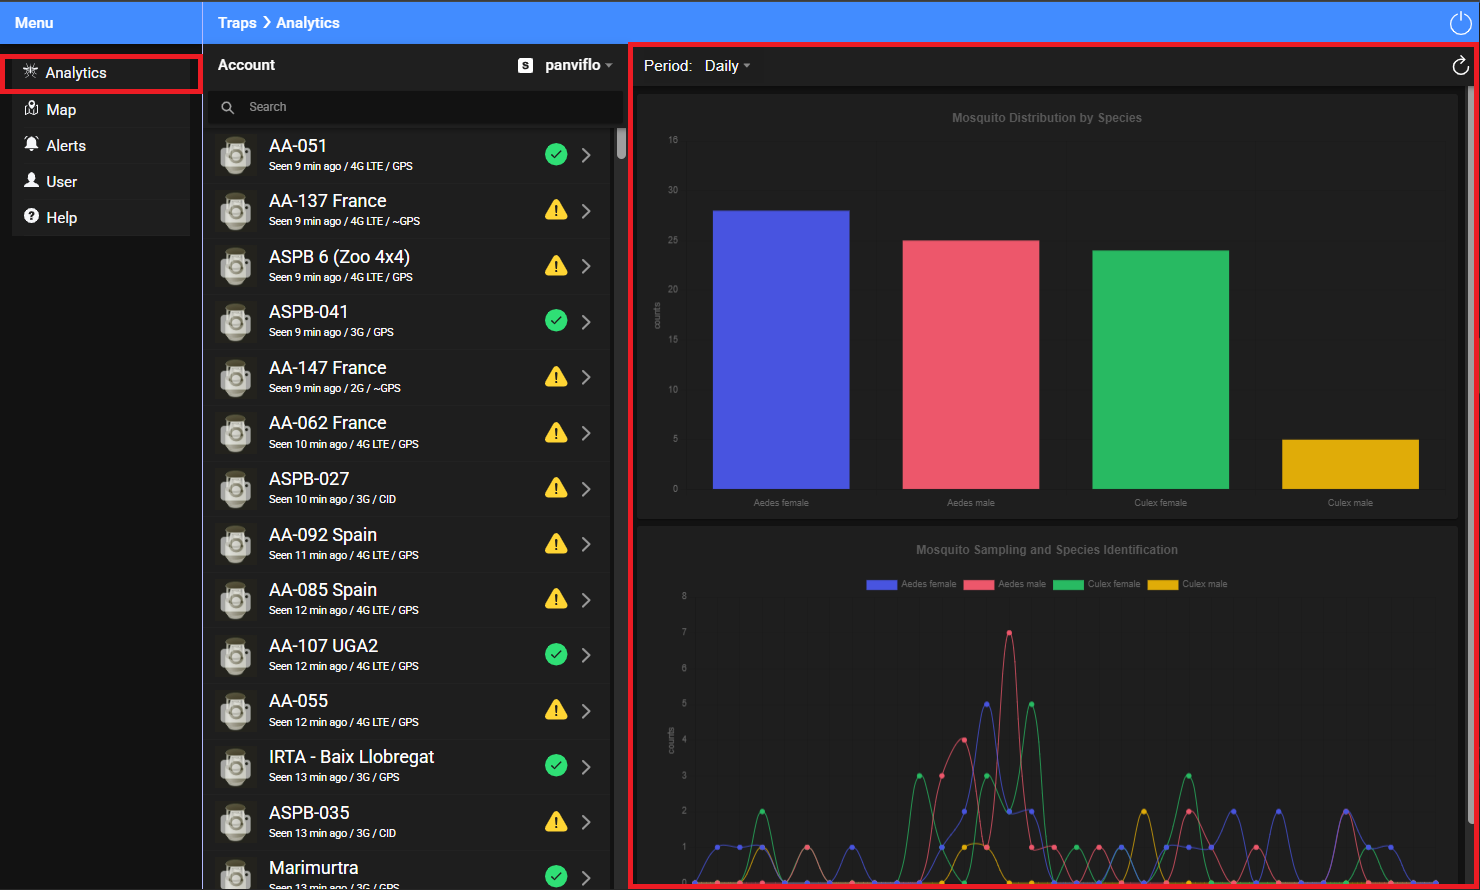Toggle Culex female legend in line chart
Image resolution: width=1480 pixels, height=890 pixels.
(x=1097, y=584)
